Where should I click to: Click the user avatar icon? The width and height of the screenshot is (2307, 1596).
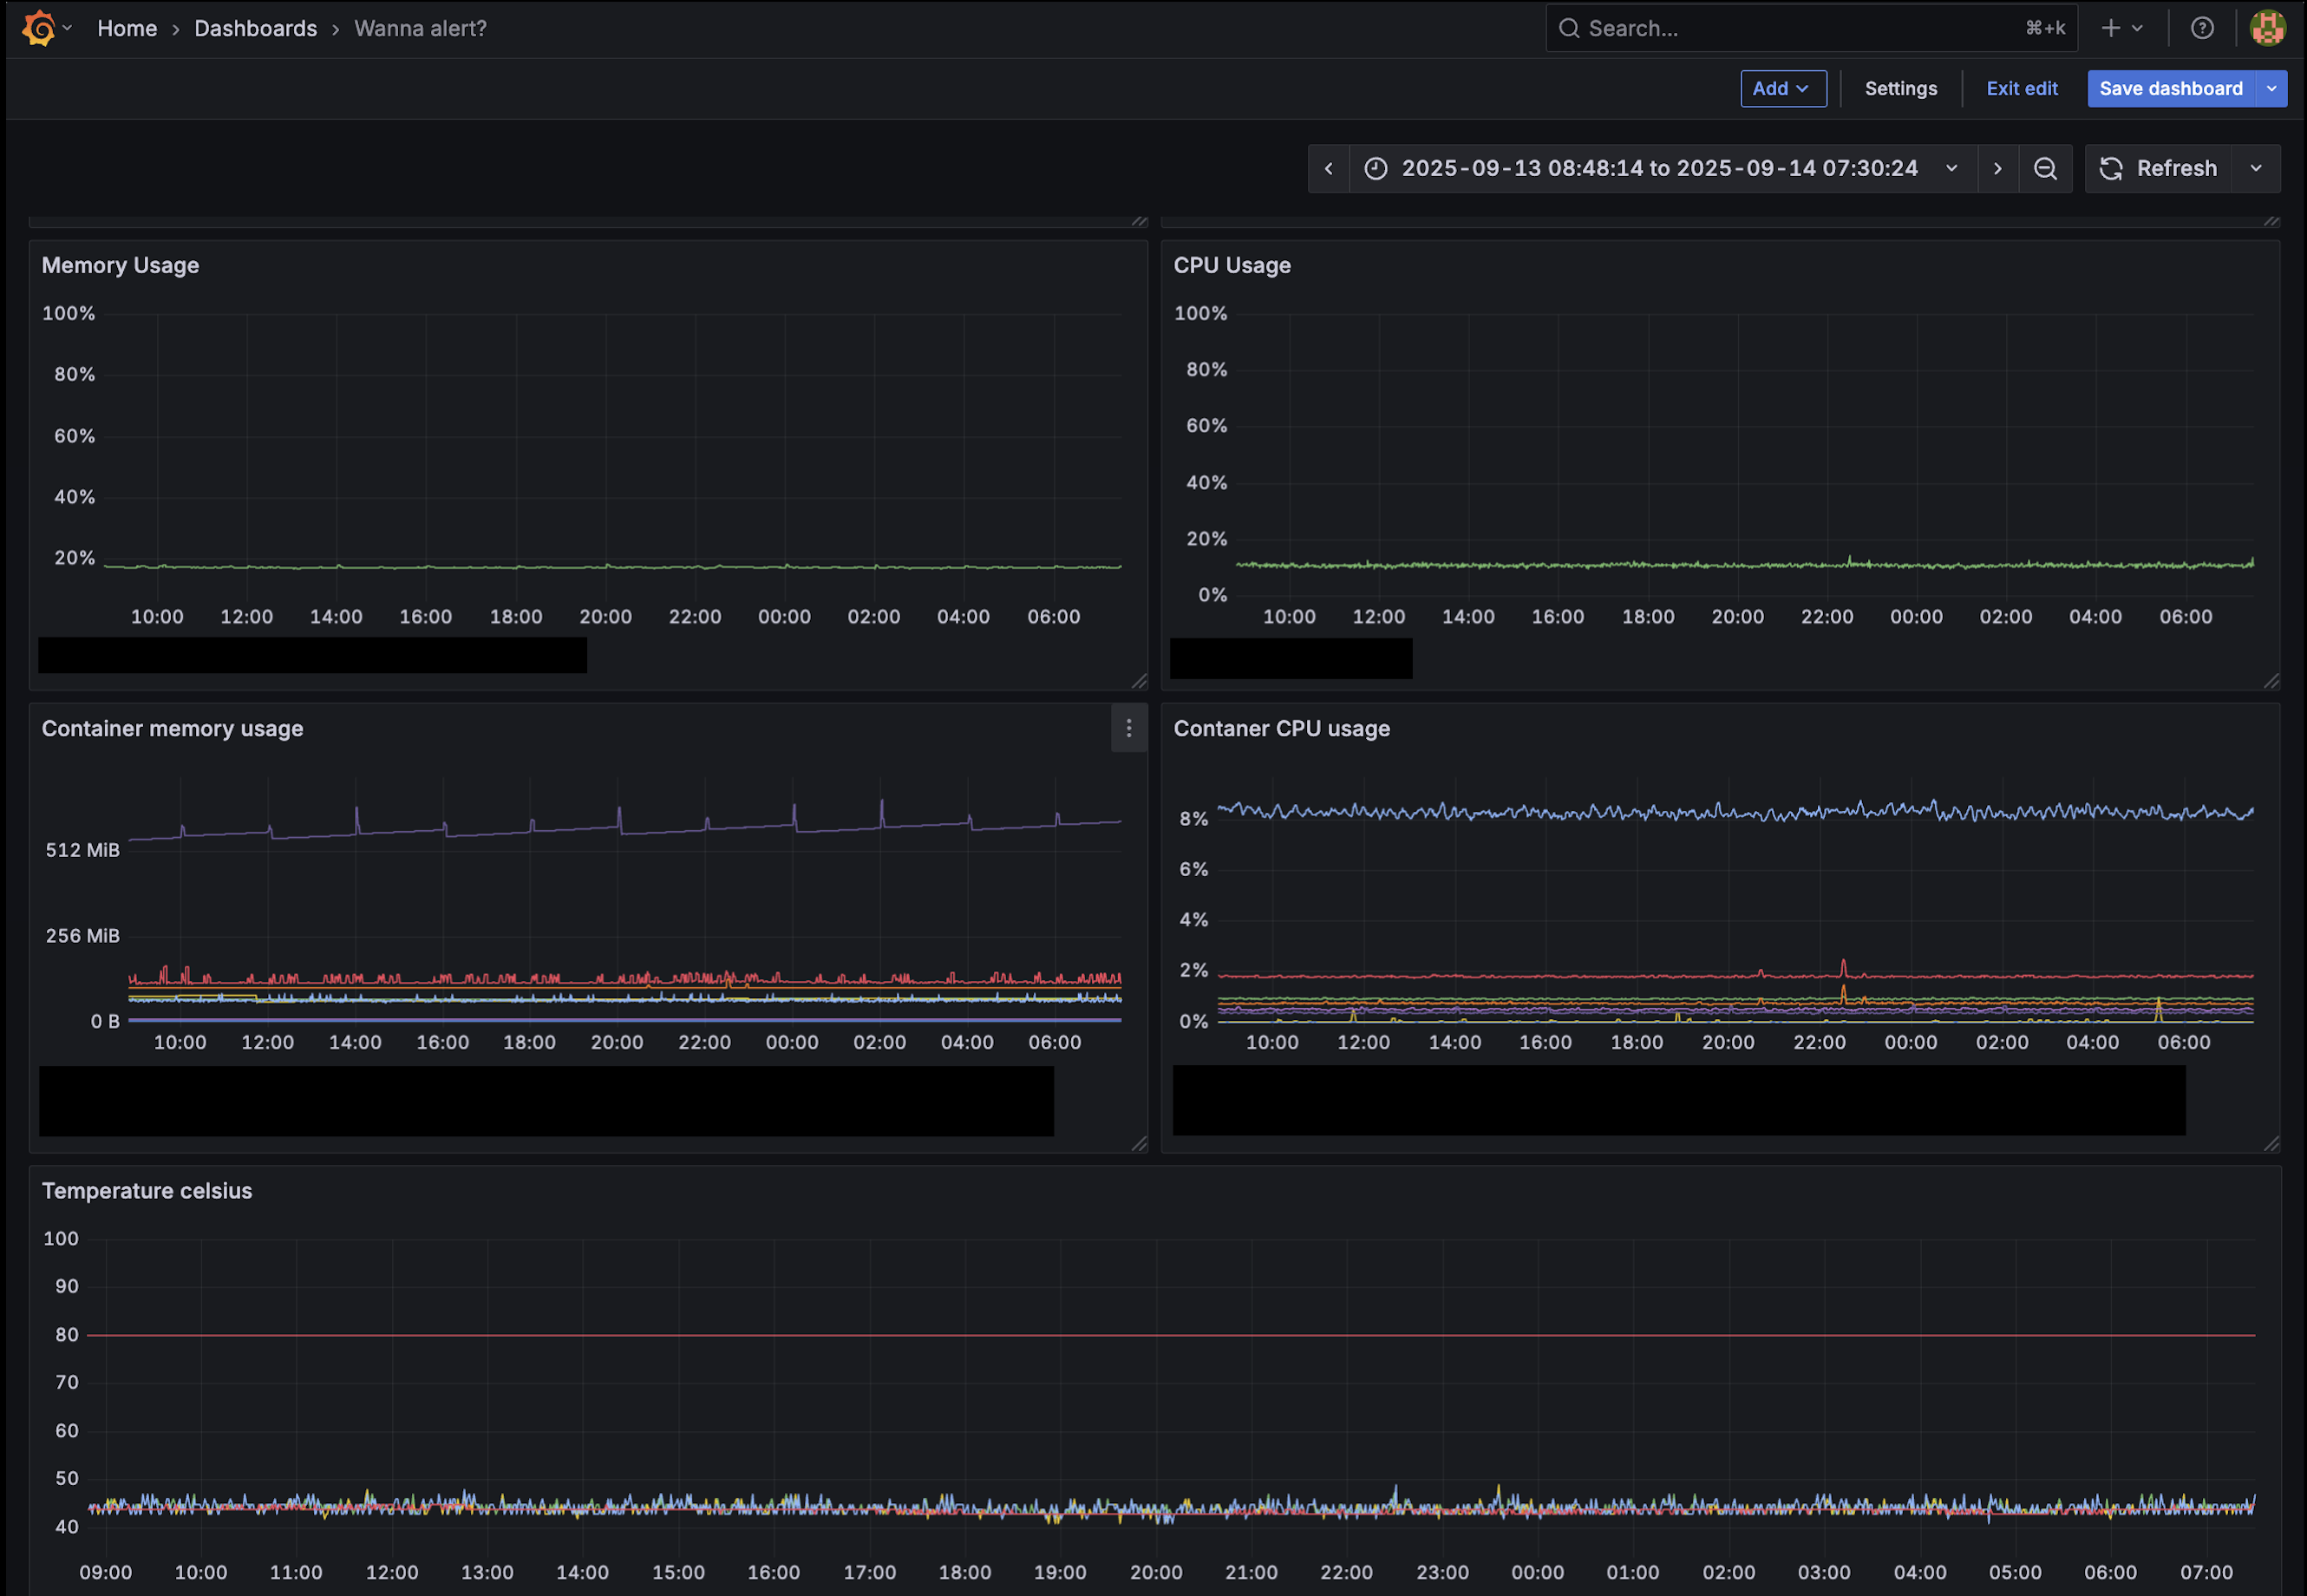[x=2267, y=28]
